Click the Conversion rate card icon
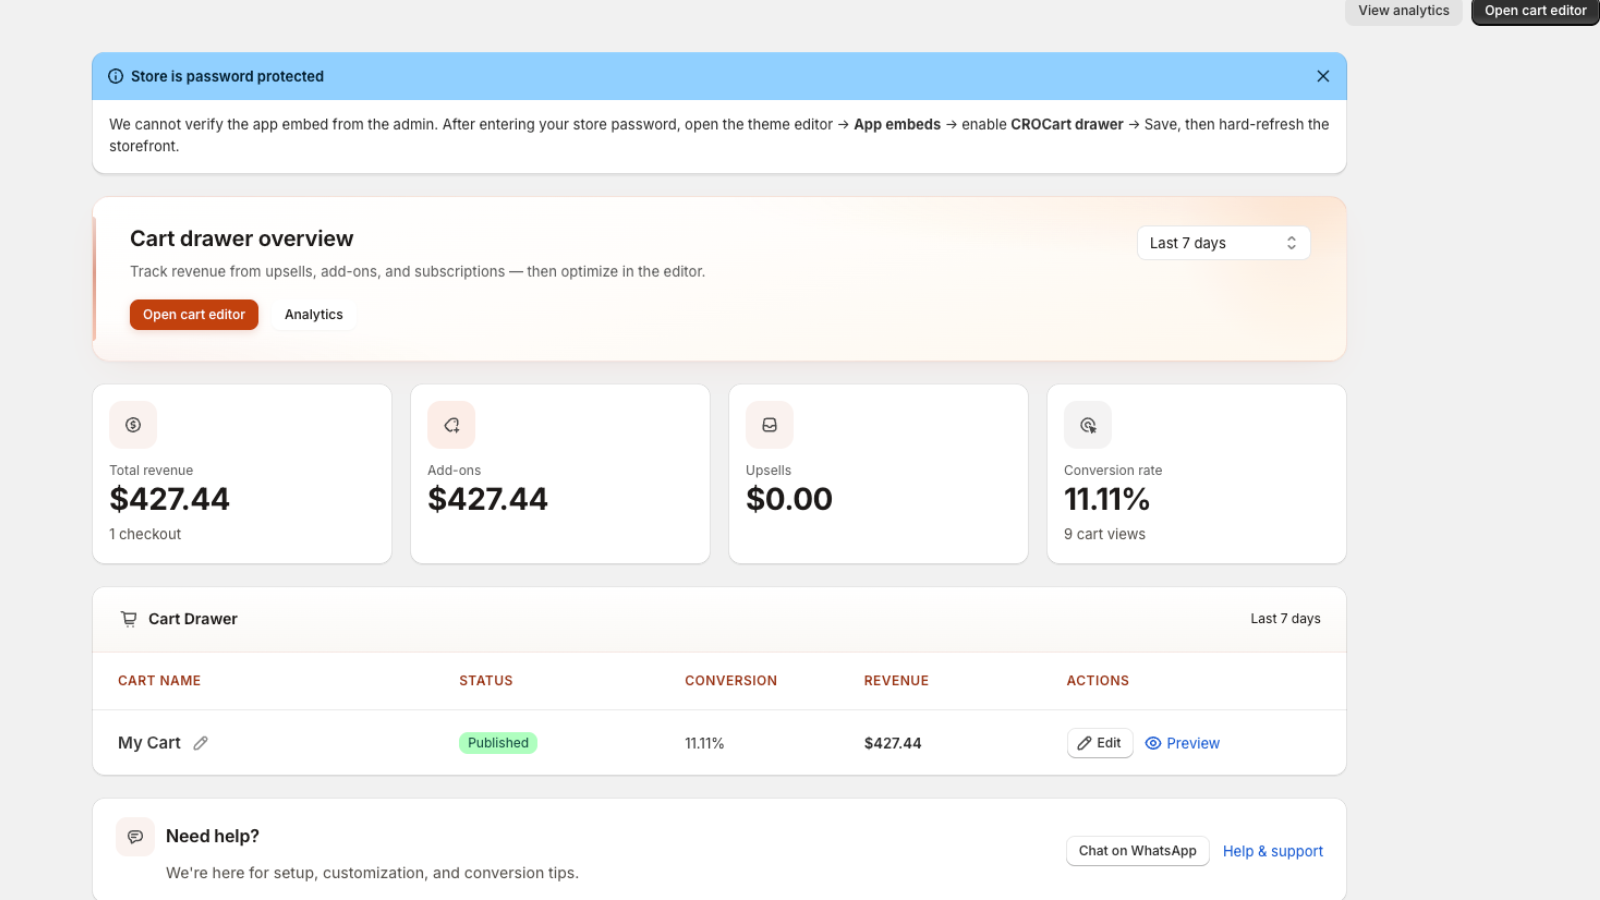The height and width of the screenshot is (900, 1600). point(1088,425)
